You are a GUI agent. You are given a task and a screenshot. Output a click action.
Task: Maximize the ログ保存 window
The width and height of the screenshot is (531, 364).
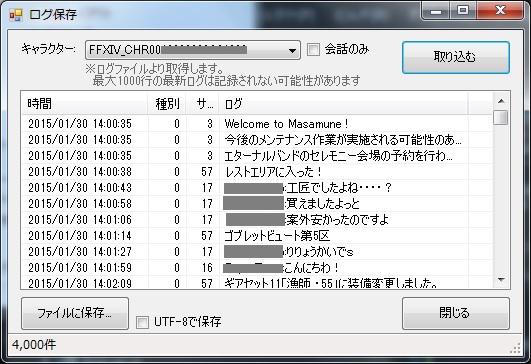click(463, 11)
